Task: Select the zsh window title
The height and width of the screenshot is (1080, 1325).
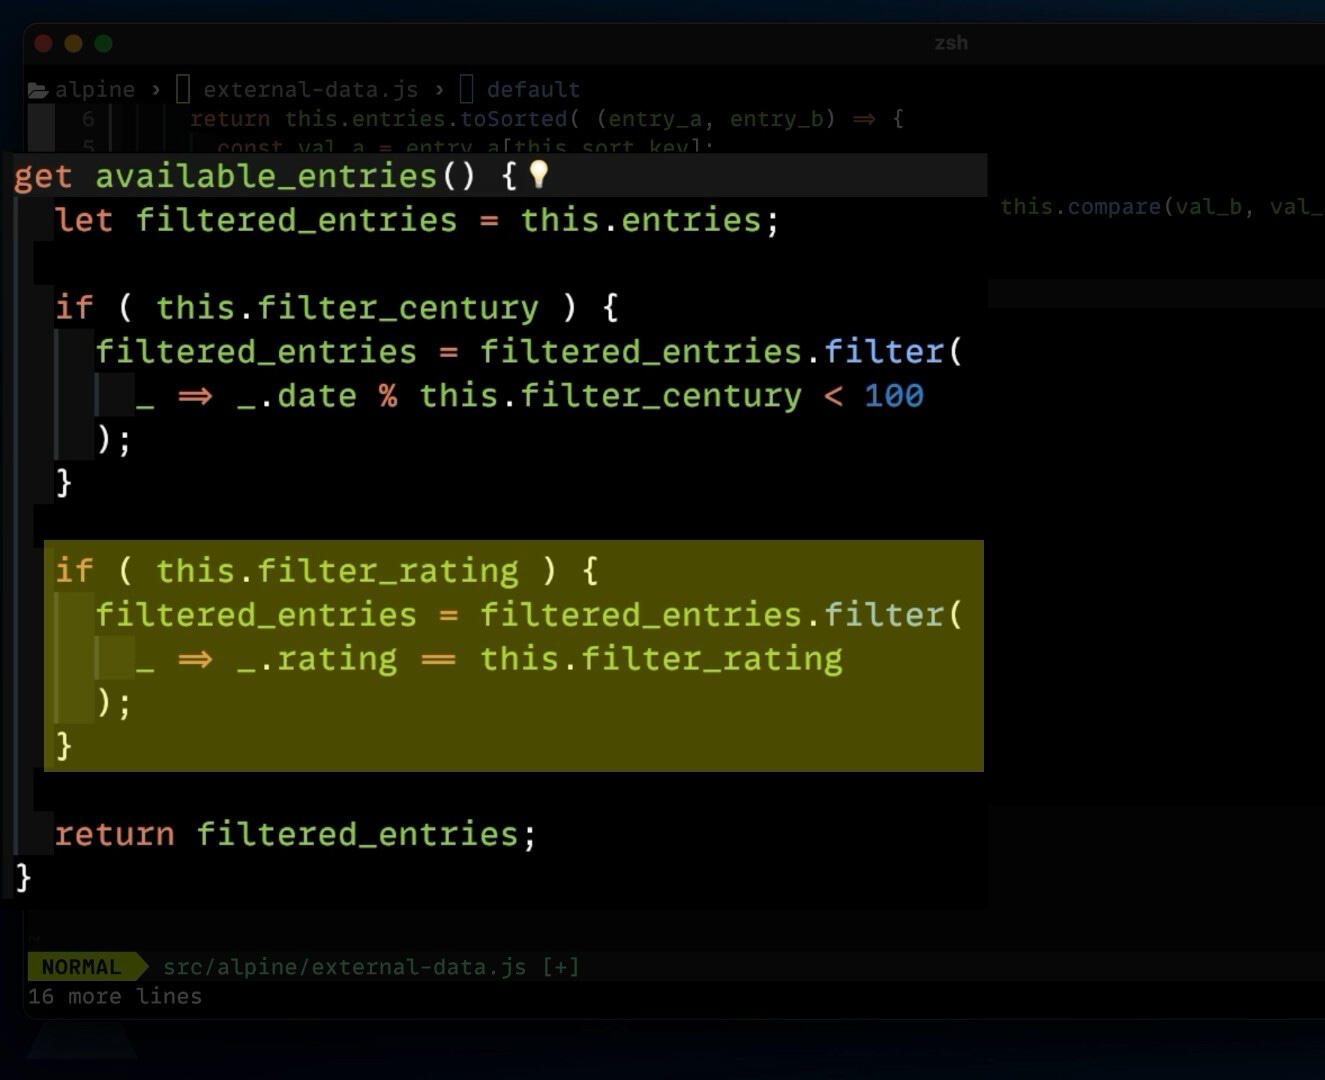Action: [x=951, y=43]
